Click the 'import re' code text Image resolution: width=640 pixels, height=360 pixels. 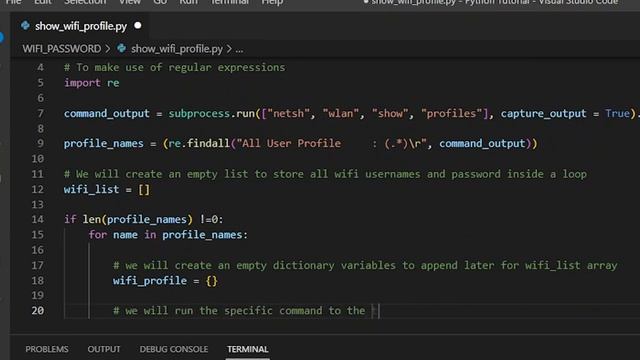coord(91,83)
